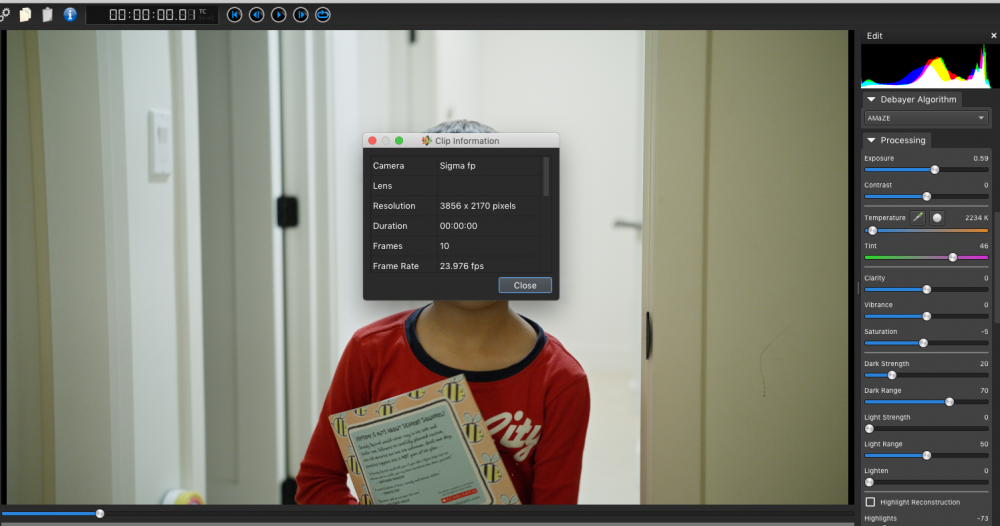1000x526 pixels.
Task: Click the copy receipt icon
Action: pos(25,14)
